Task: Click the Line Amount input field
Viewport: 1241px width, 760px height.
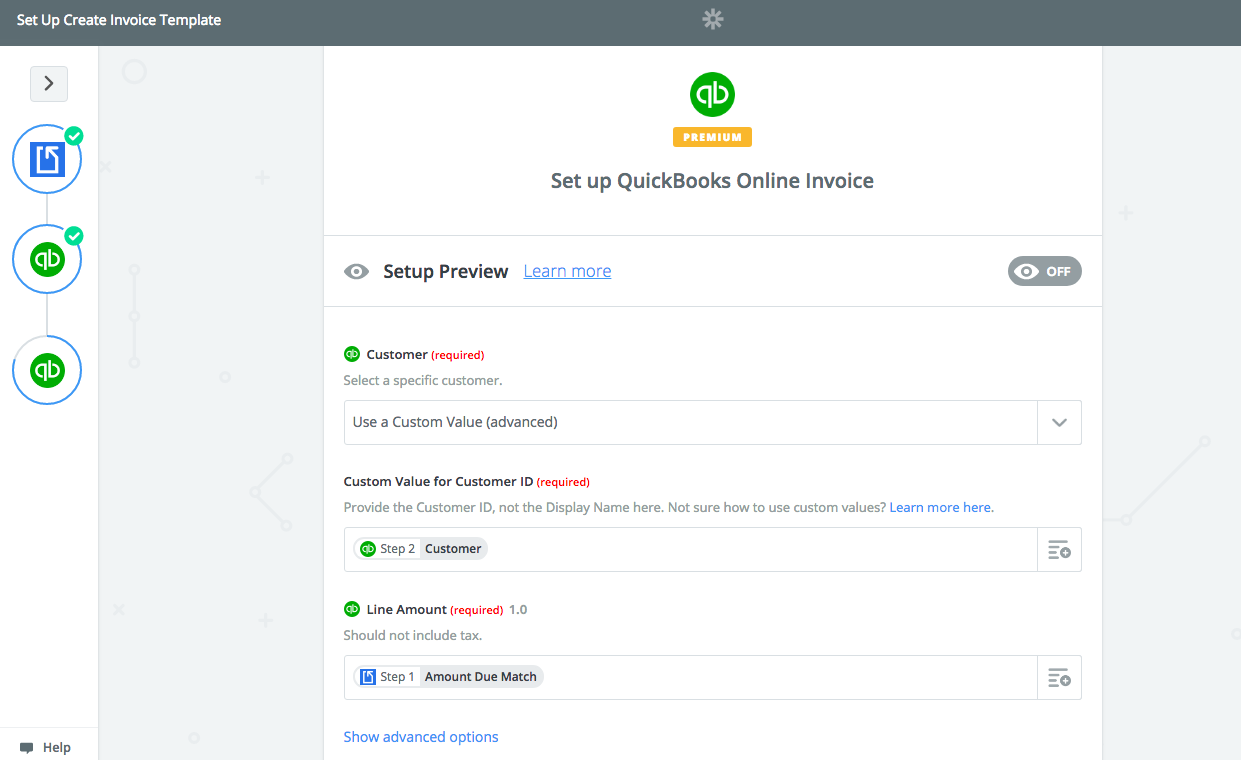Action: (x=691, y=678)
